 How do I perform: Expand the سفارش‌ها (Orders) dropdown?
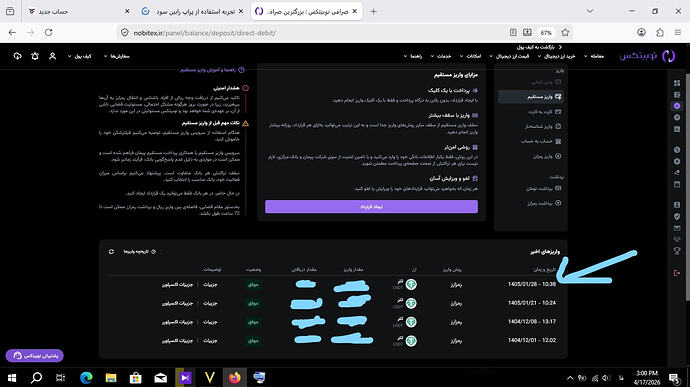click(x=117, y=56)
